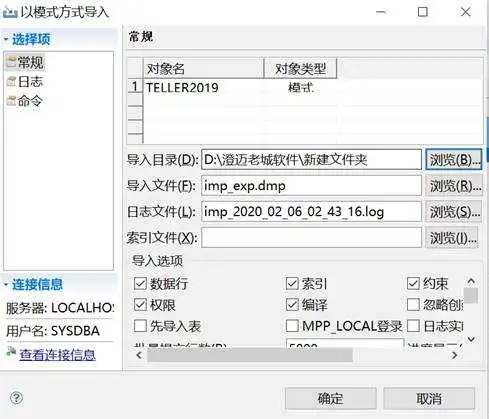Click the 对象名 column header
489x419 pixels.
(203, 68)
